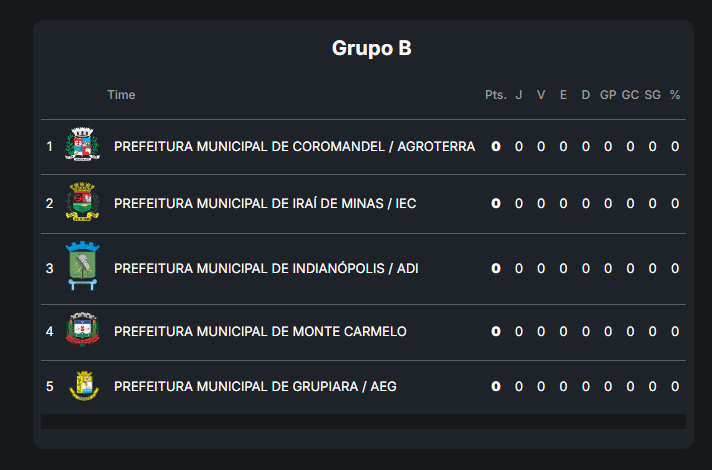Click the Time column header

point(121,95)
